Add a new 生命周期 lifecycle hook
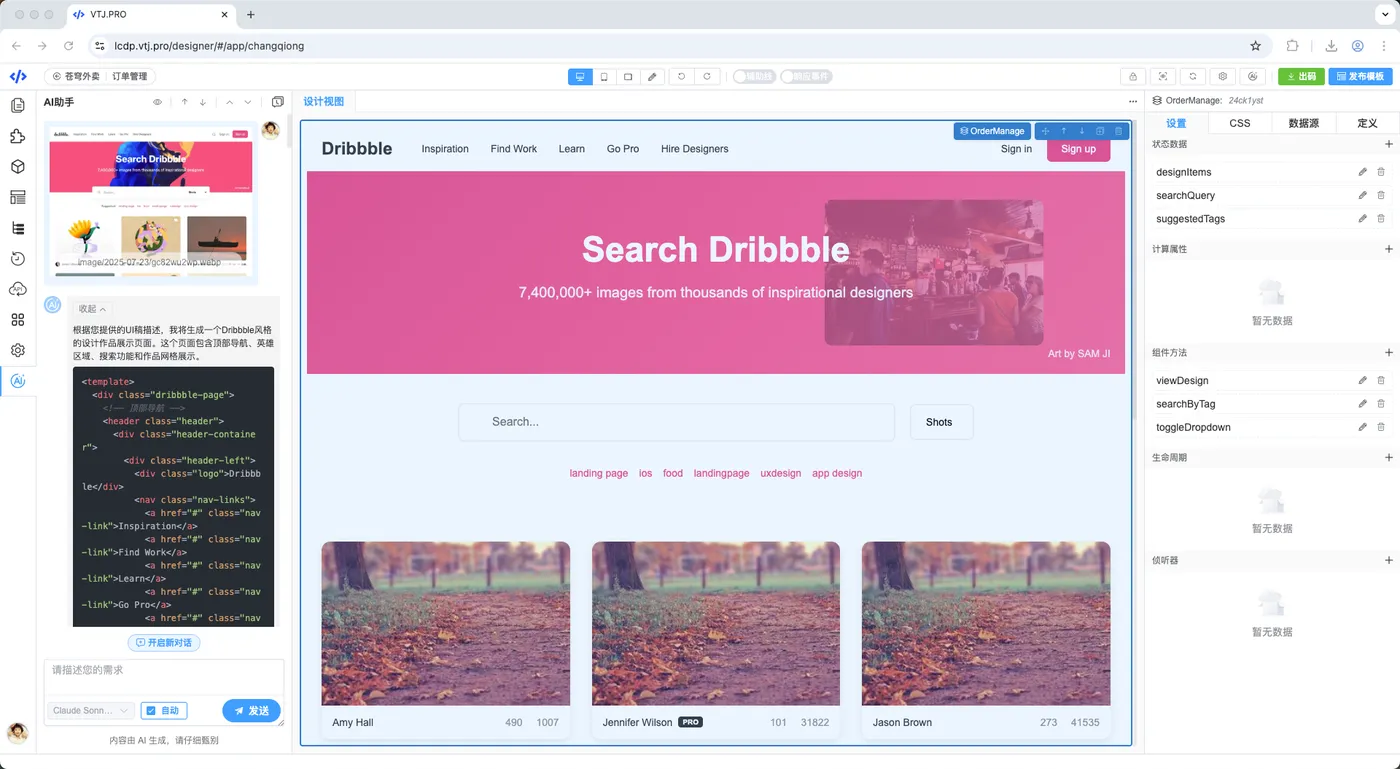The width and height of the screenshot is (1400, 769). (1388, 457)
